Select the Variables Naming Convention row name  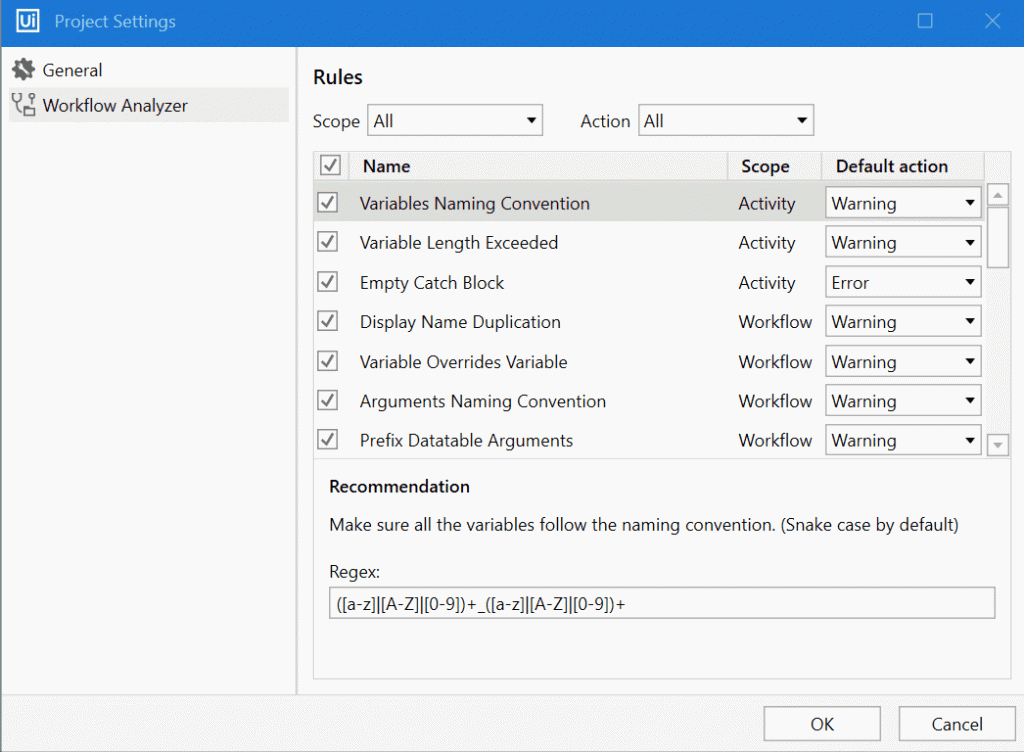point(475,204)
